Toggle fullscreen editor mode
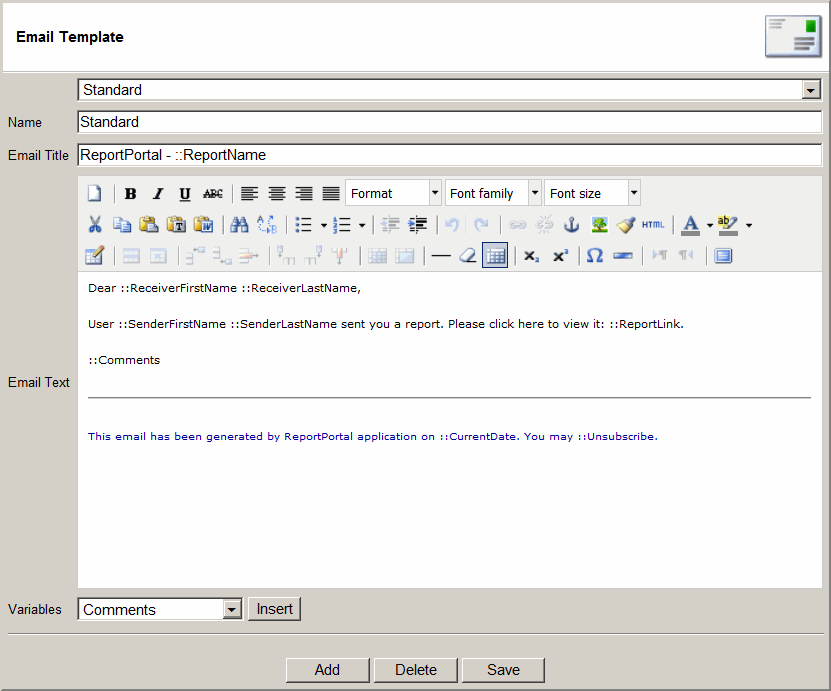This screenshot has height=691, width=831. pyautogui.click(x=723, y=256)
